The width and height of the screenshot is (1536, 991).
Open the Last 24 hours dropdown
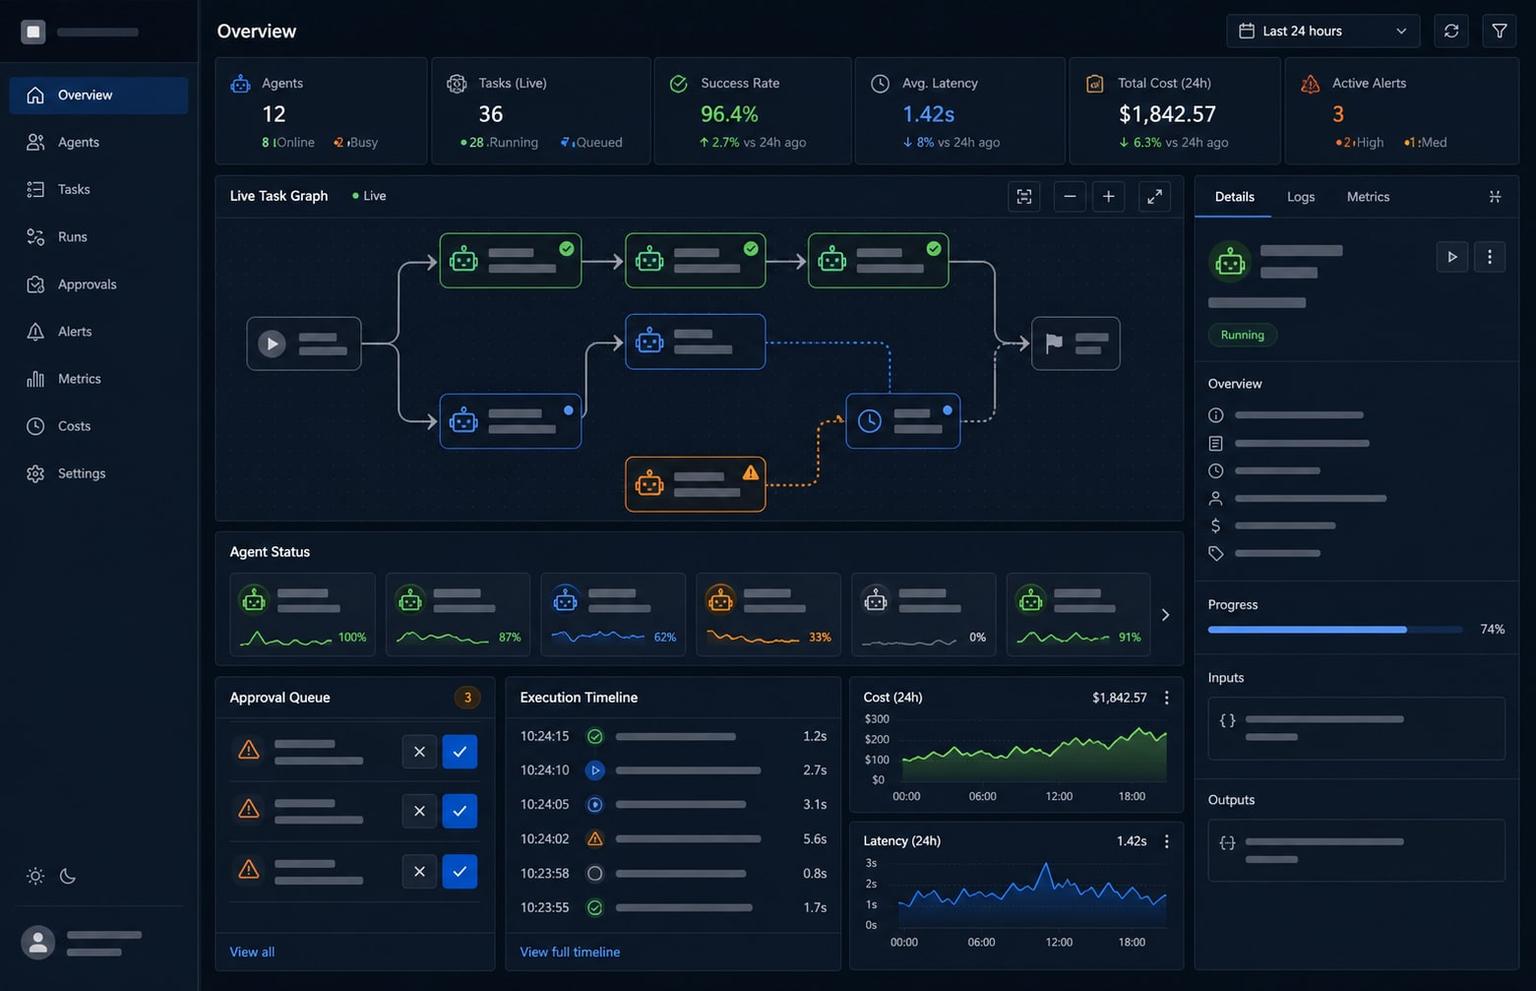(1322, 31)
